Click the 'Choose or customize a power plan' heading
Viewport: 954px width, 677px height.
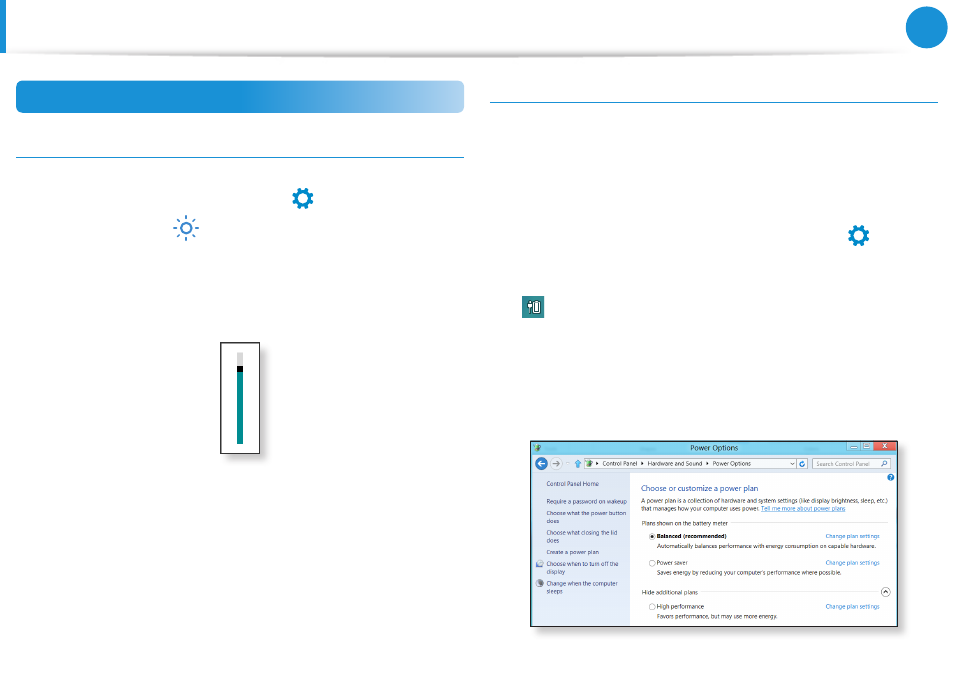point(699,488)
